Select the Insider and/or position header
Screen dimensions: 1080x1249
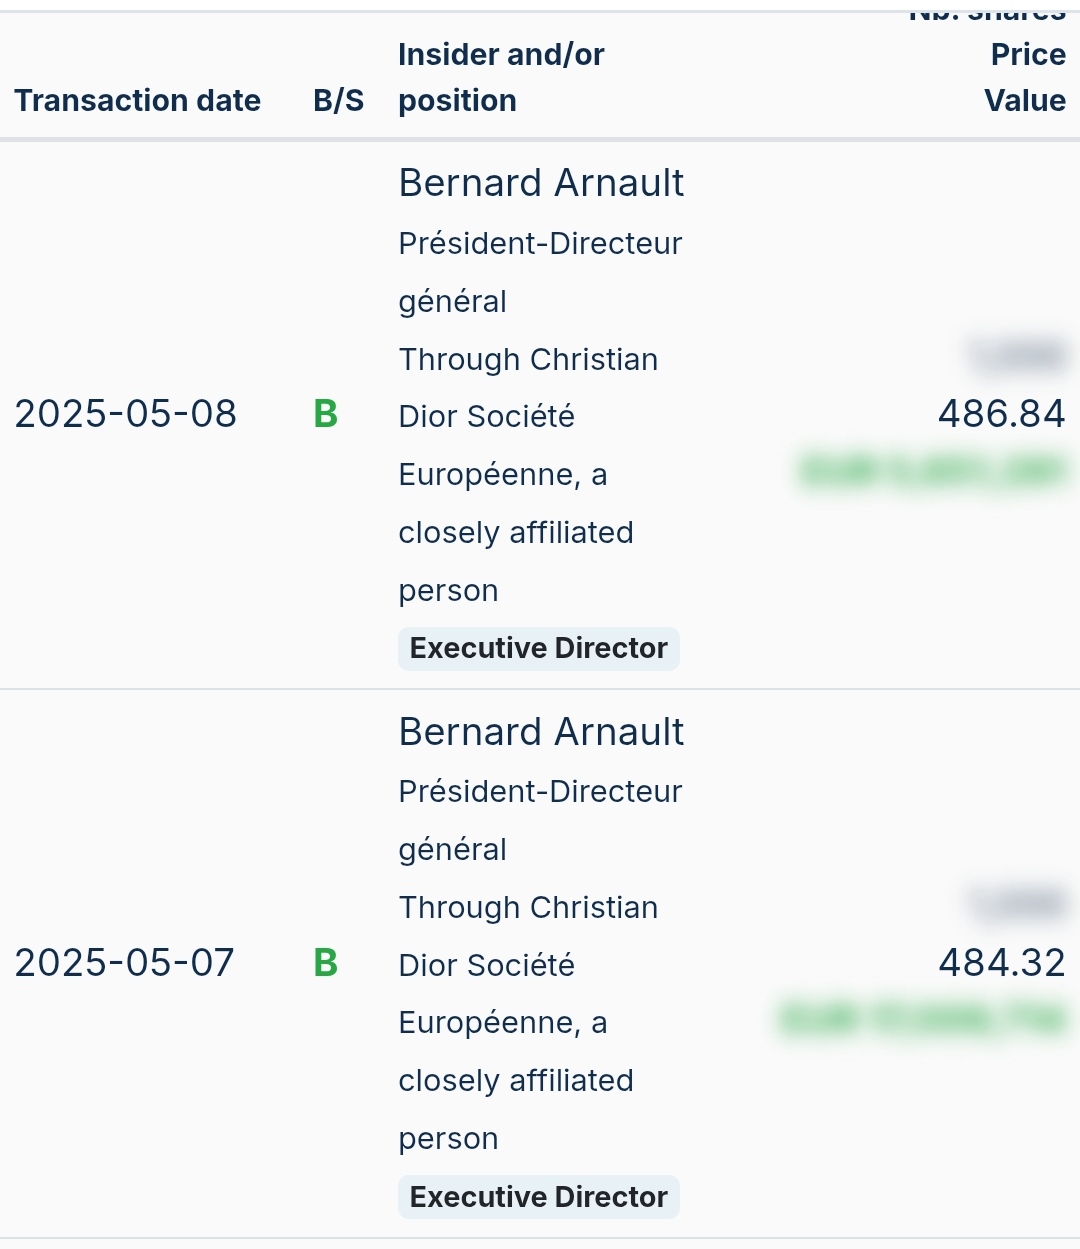click(500, 77)
